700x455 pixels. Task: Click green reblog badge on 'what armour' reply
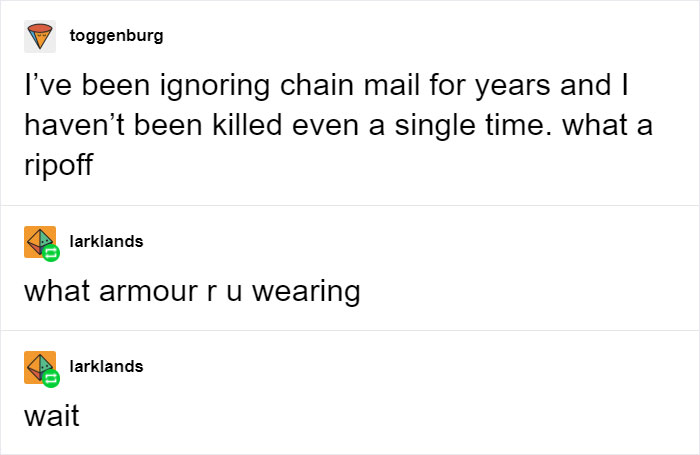coord(52,254)
